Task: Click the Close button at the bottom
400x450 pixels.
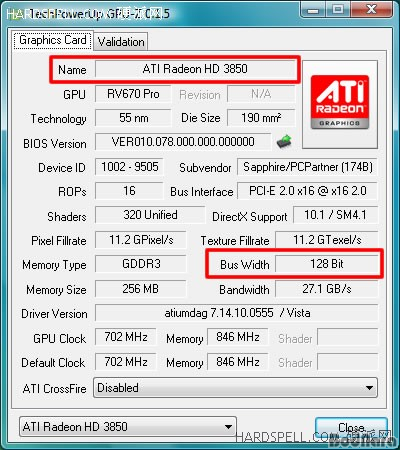Action: point(351,427)
